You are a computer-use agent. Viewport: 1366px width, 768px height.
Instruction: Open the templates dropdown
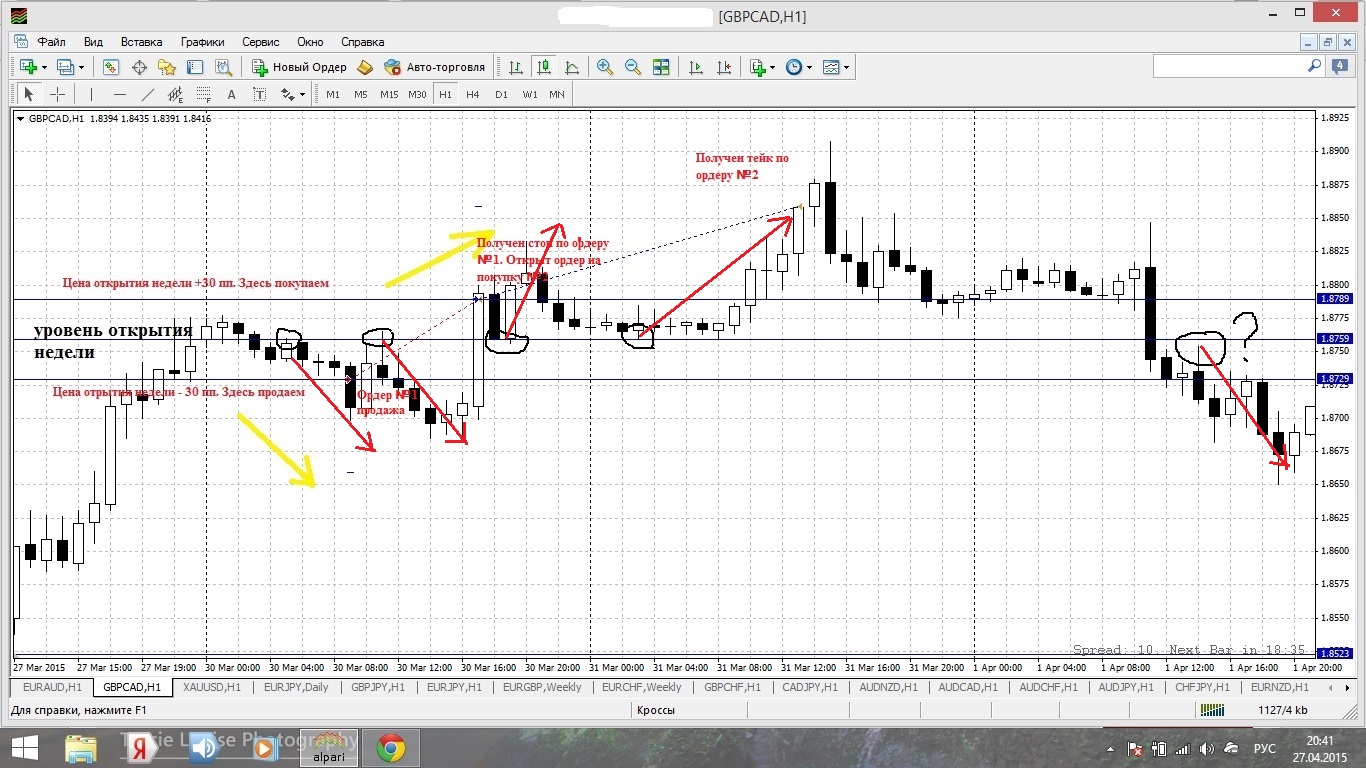(846, 67)
